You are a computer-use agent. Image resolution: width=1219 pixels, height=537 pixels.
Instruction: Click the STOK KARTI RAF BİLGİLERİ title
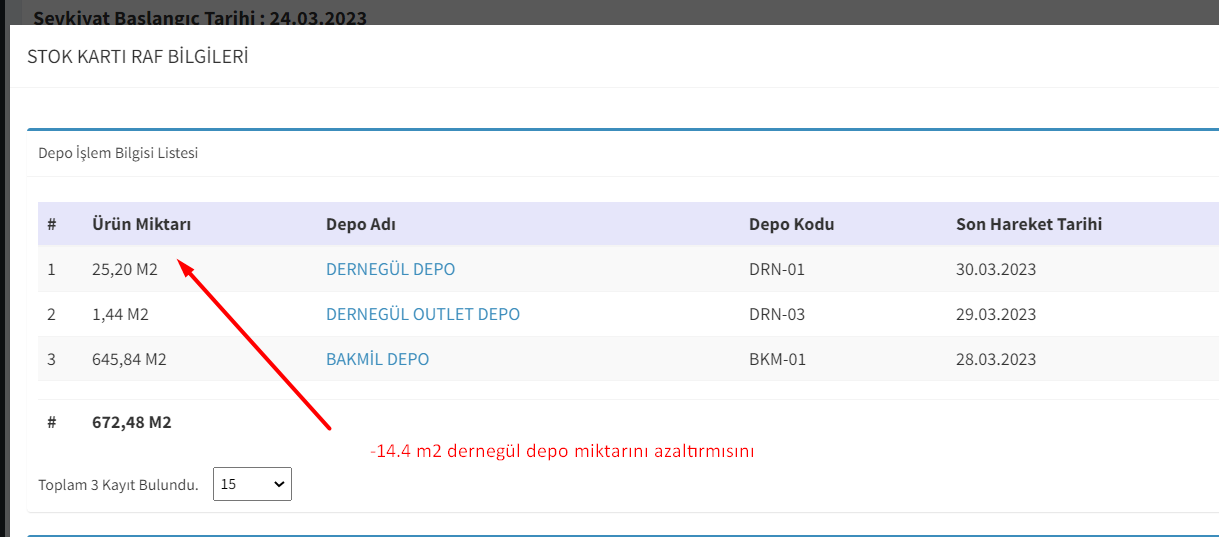[x=137, y=57]
